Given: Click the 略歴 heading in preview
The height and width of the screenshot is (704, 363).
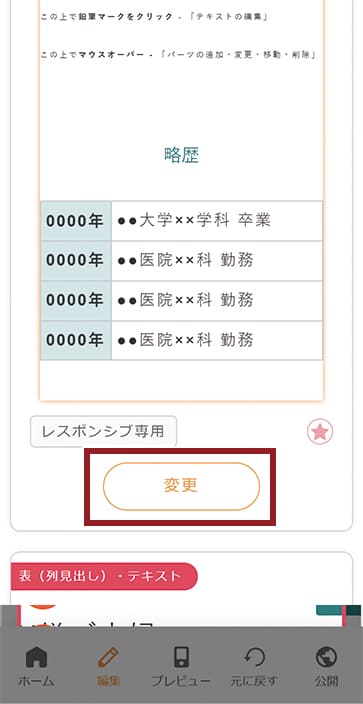Looking at the screenshot, I should coord(182,155).
